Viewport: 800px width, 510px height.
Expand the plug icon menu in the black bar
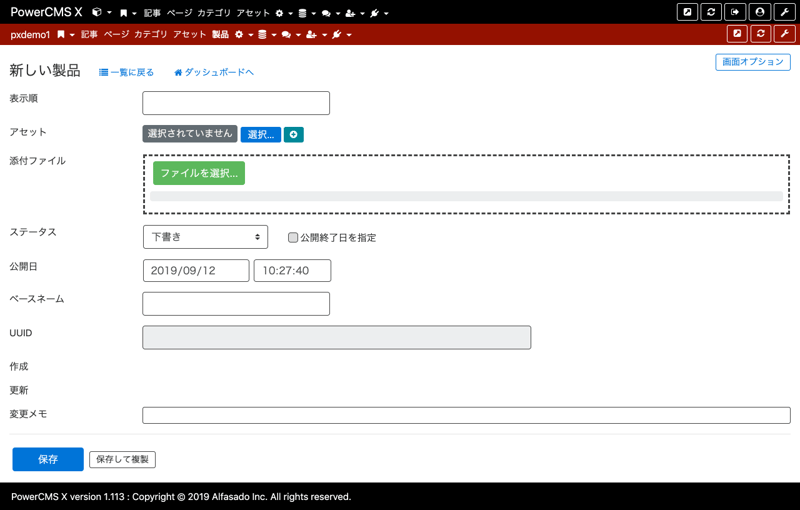pos(378,13)
